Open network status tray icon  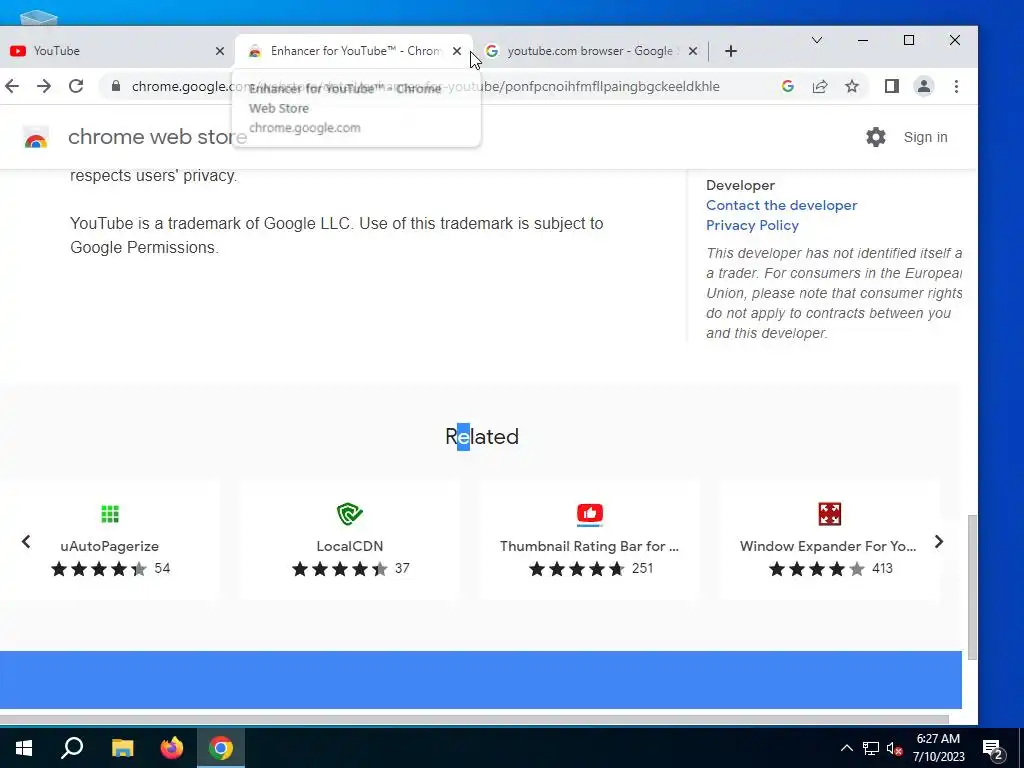(x=871, y=748)
